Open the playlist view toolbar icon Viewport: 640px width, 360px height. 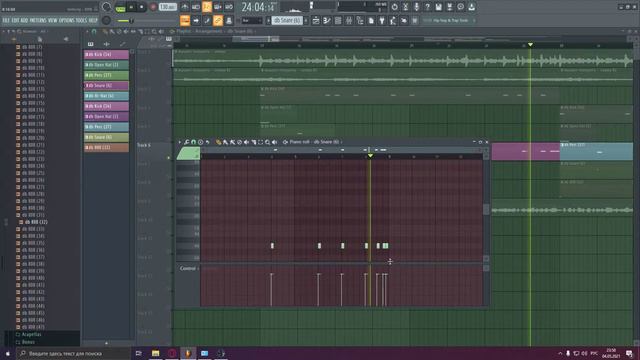pos(316,20)
